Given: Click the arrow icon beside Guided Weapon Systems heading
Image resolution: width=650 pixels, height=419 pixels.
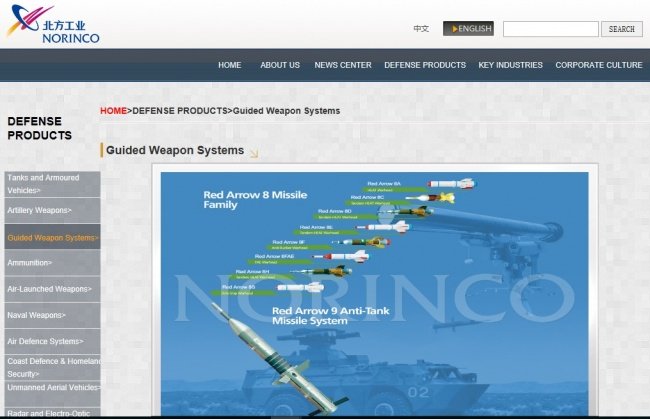Looking at the screenshot, I should (254, 153).
